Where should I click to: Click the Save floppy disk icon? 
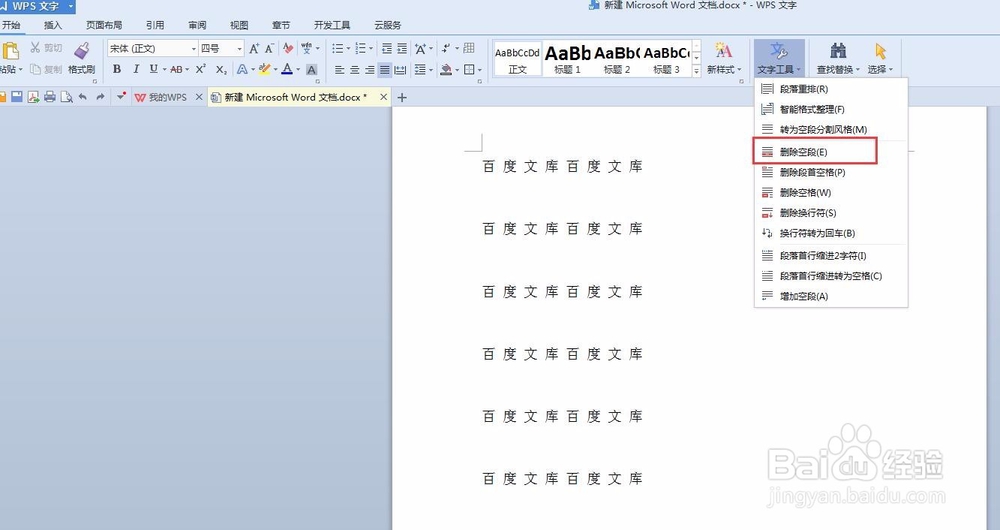17,97
